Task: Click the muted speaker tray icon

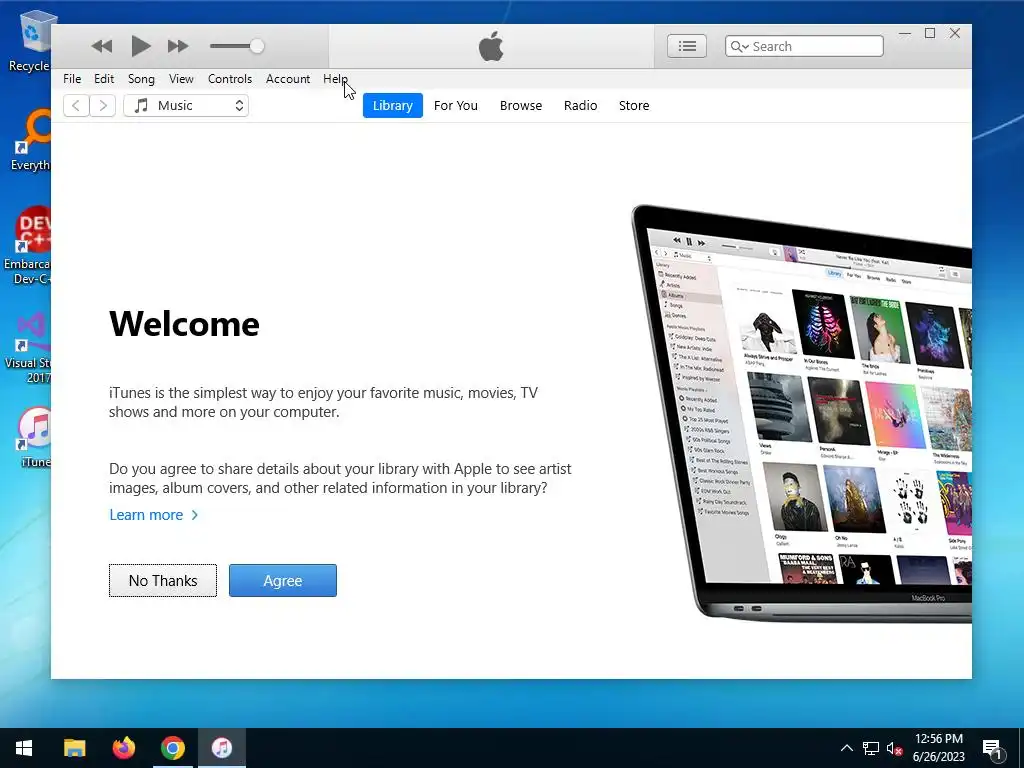Action: click(895, 748)
